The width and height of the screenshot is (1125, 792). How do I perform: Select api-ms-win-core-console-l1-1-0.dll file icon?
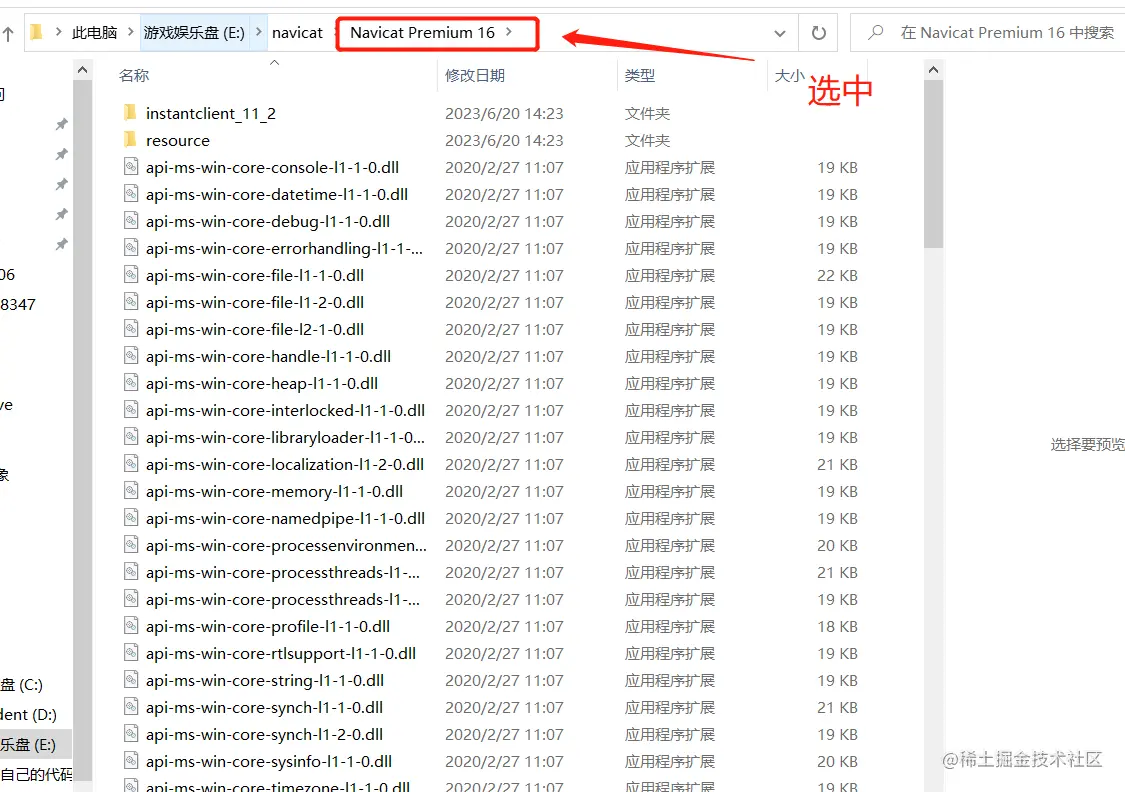131,167
